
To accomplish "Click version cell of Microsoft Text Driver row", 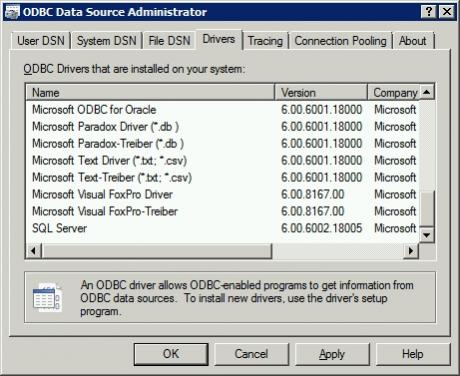I will tap(321, 161).
